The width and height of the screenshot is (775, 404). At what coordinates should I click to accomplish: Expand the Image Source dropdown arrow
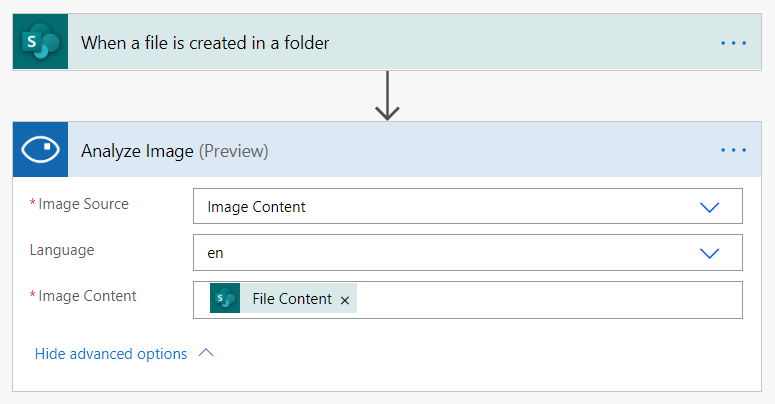coord(710,207)
